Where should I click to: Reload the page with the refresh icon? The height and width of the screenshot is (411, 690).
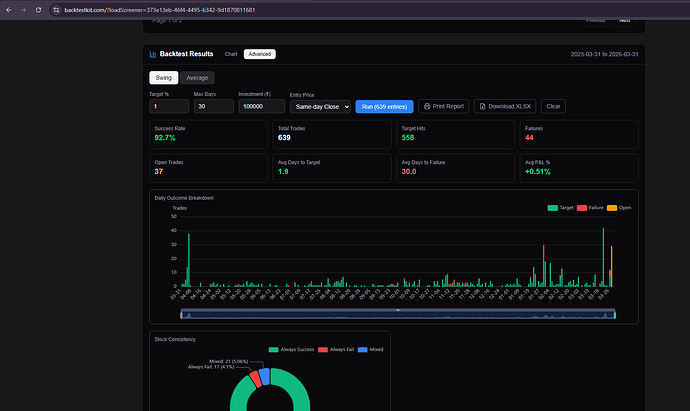(x=39, y=8)
